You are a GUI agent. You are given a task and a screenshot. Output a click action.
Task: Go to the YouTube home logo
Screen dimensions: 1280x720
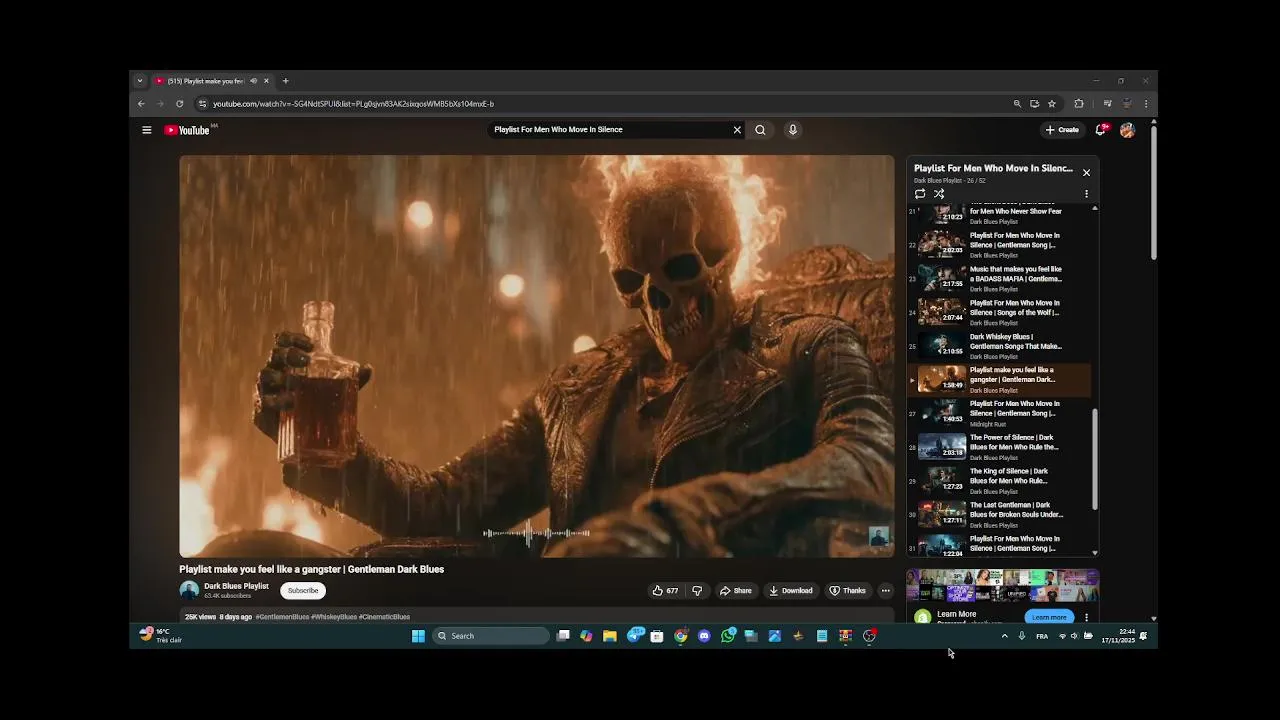tap(187, 130)
